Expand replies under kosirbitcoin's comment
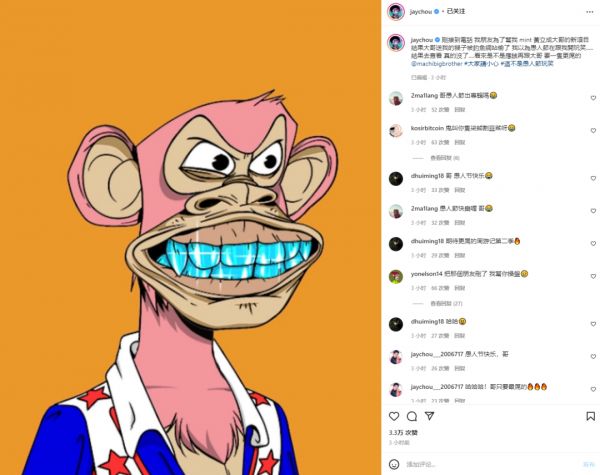 point(445,158)
